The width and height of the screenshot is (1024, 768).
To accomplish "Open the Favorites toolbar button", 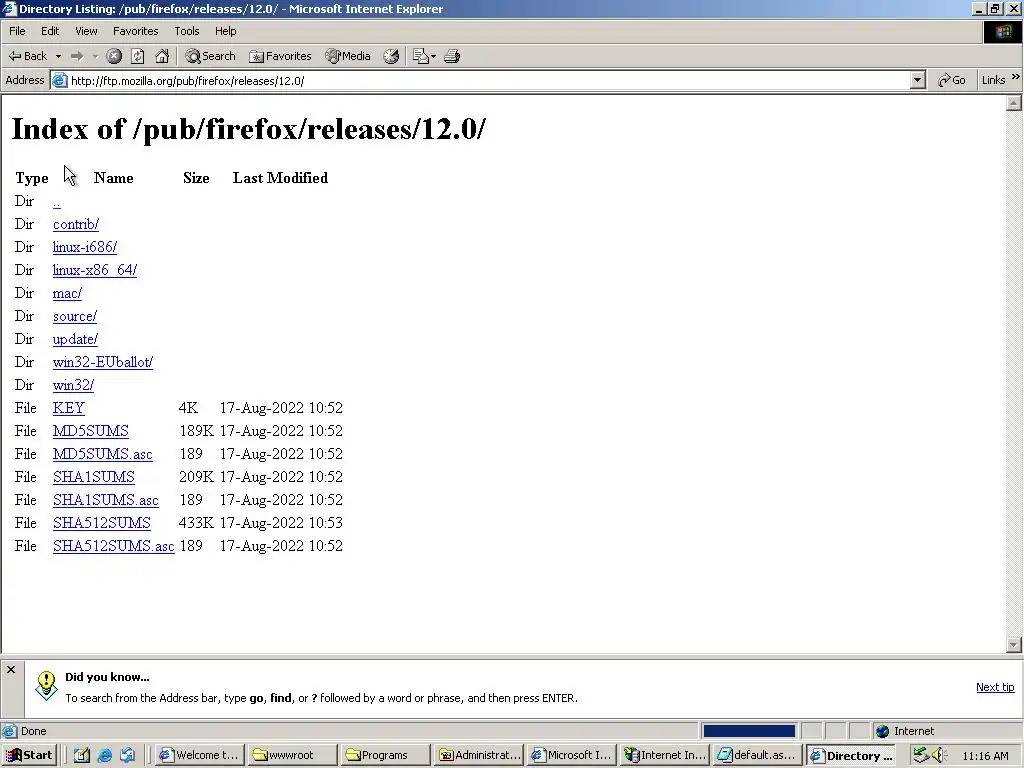I will click(x=280, y=56).
